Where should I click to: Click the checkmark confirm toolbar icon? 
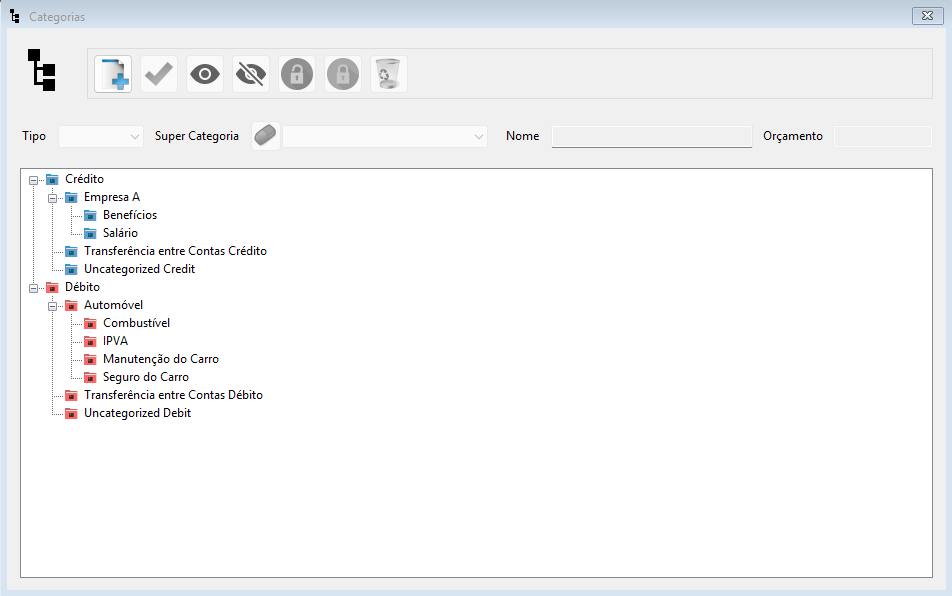tap(159, 74)
